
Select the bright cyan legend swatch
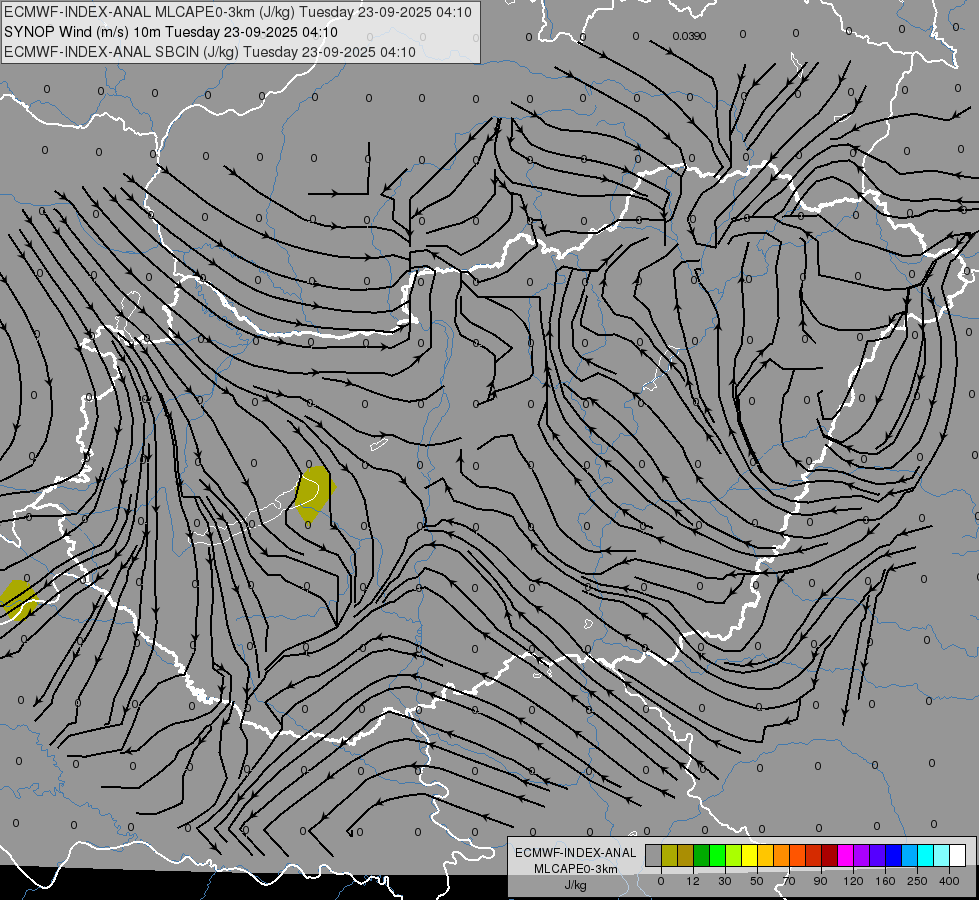[x=926, y=855]
